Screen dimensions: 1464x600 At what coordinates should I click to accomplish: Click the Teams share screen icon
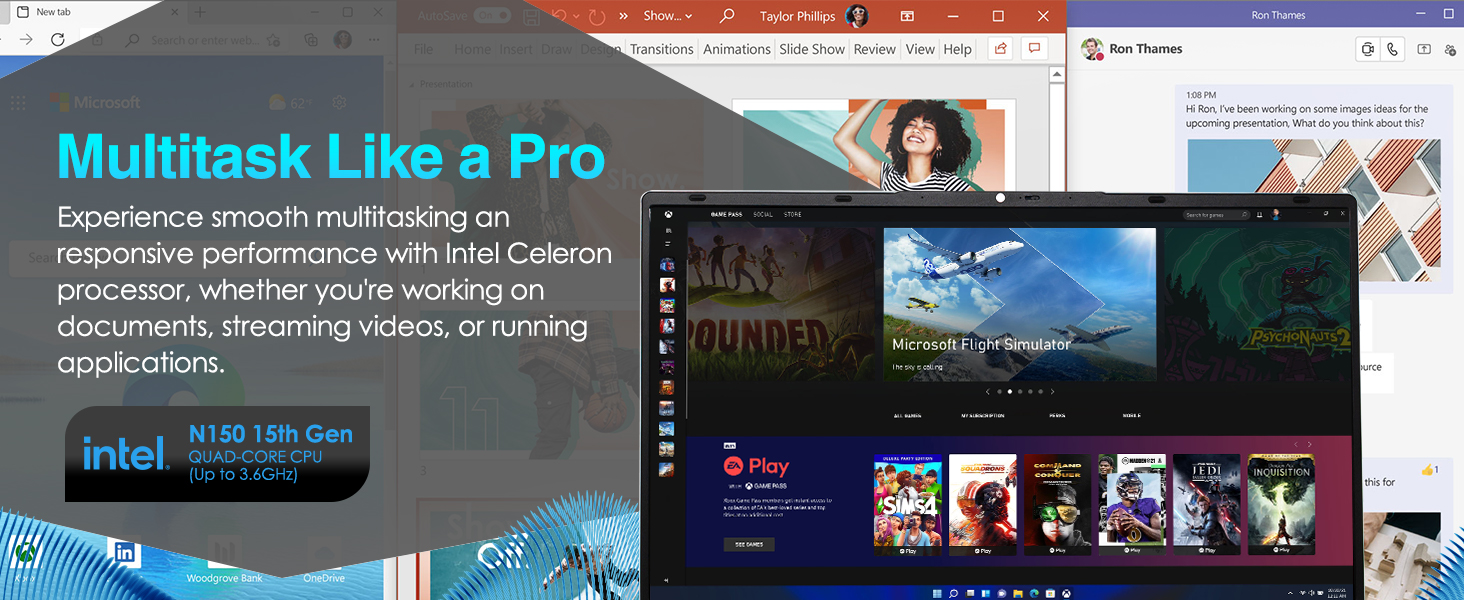point(1424,49)
